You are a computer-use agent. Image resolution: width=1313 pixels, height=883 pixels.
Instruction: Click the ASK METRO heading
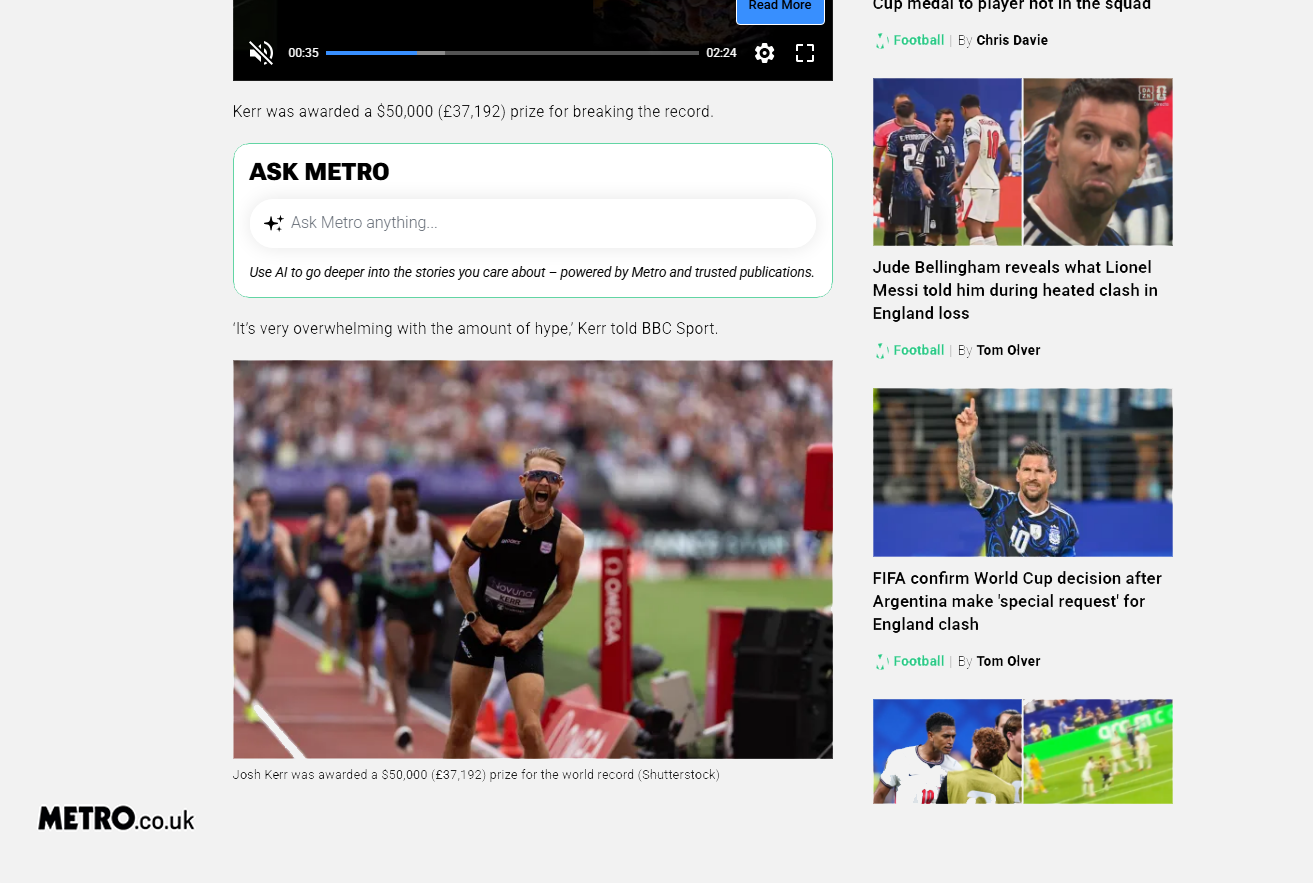[319, 172]
